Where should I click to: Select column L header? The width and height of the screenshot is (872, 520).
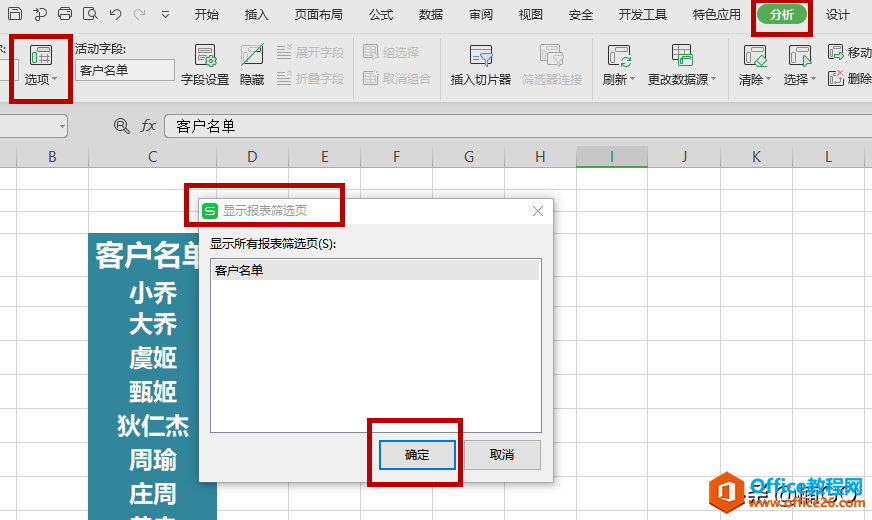(829, 157)
